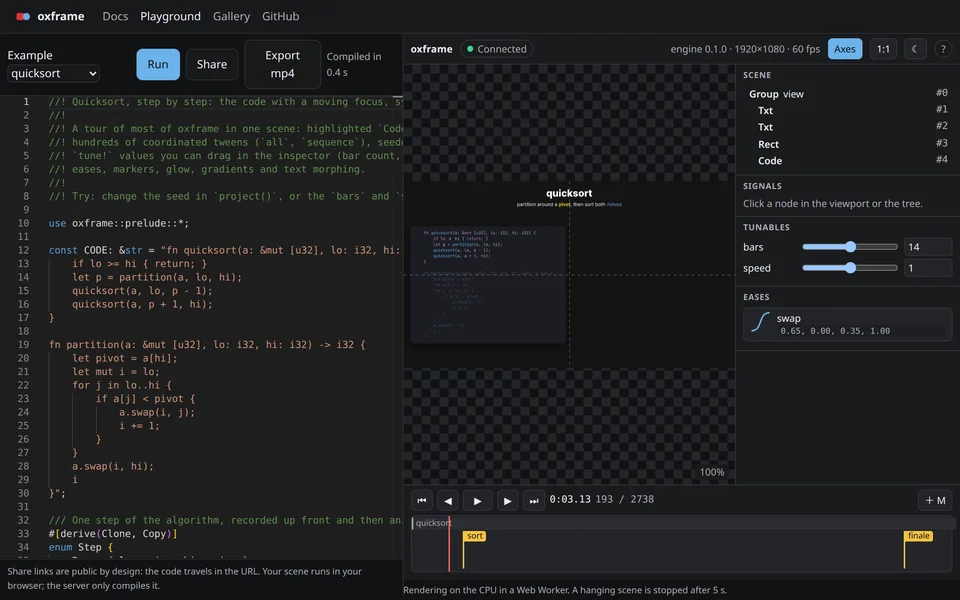Click the oxframe logo icon
This screenshot has height=600, width=960.
[x=23, y=17]
